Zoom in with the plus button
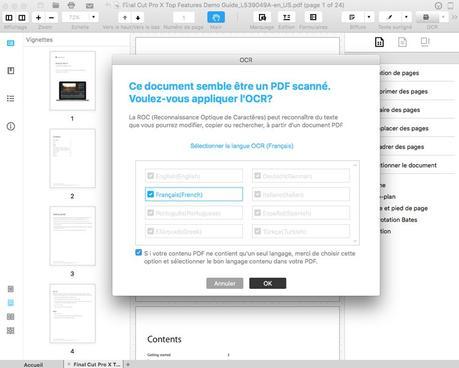The image size is (459, 368). coord(39,17)
